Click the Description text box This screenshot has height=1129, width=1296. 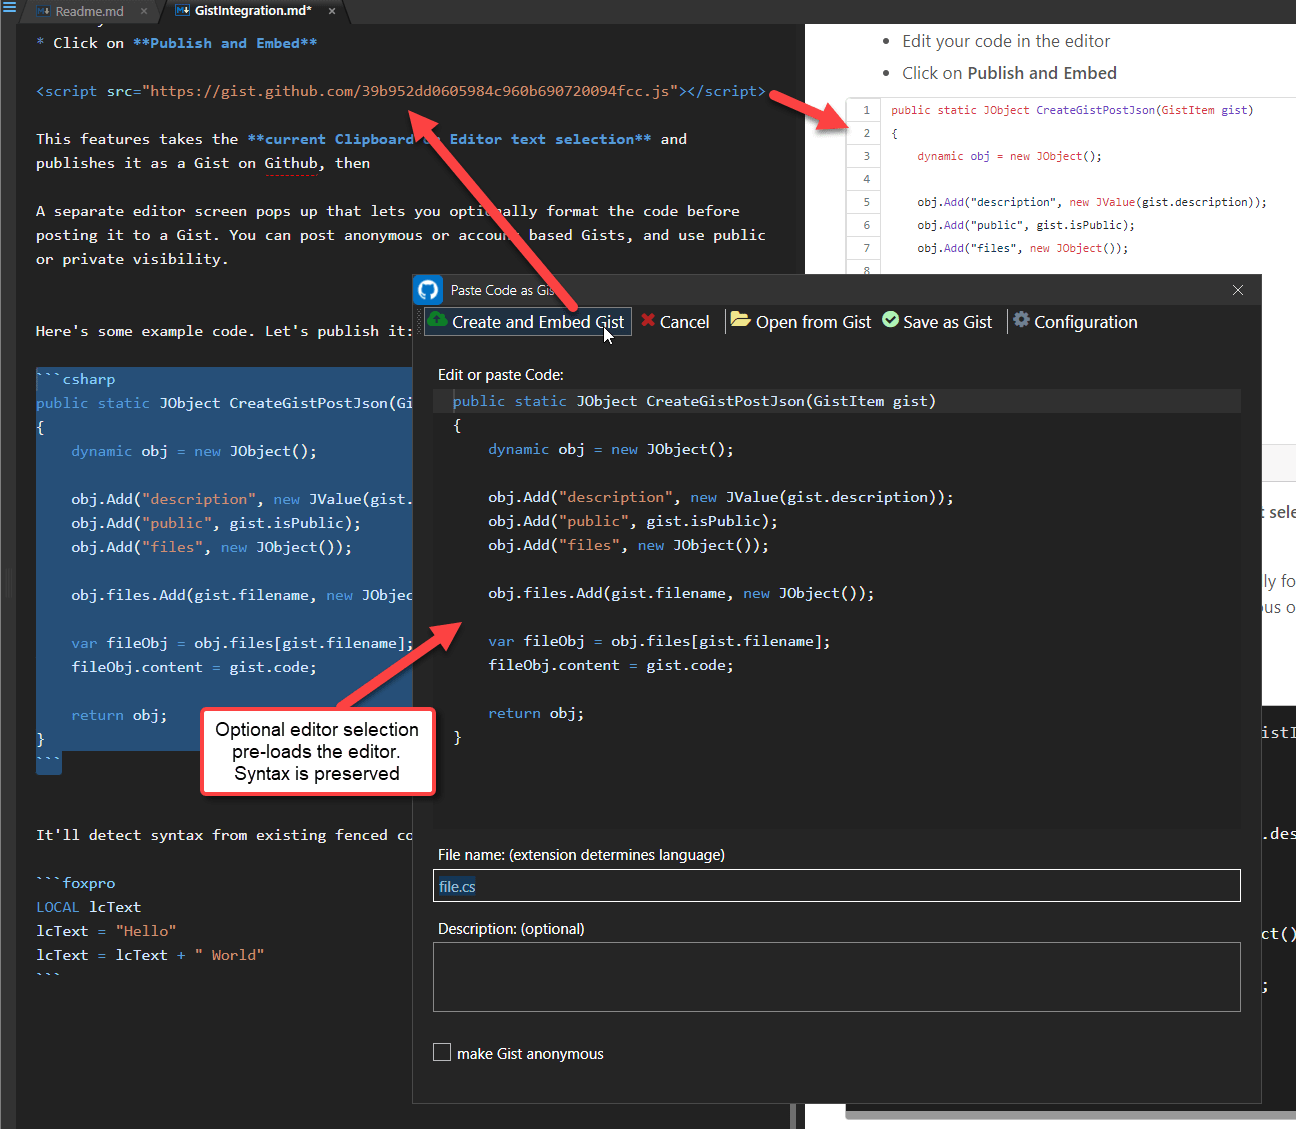[x=837, y=977]
